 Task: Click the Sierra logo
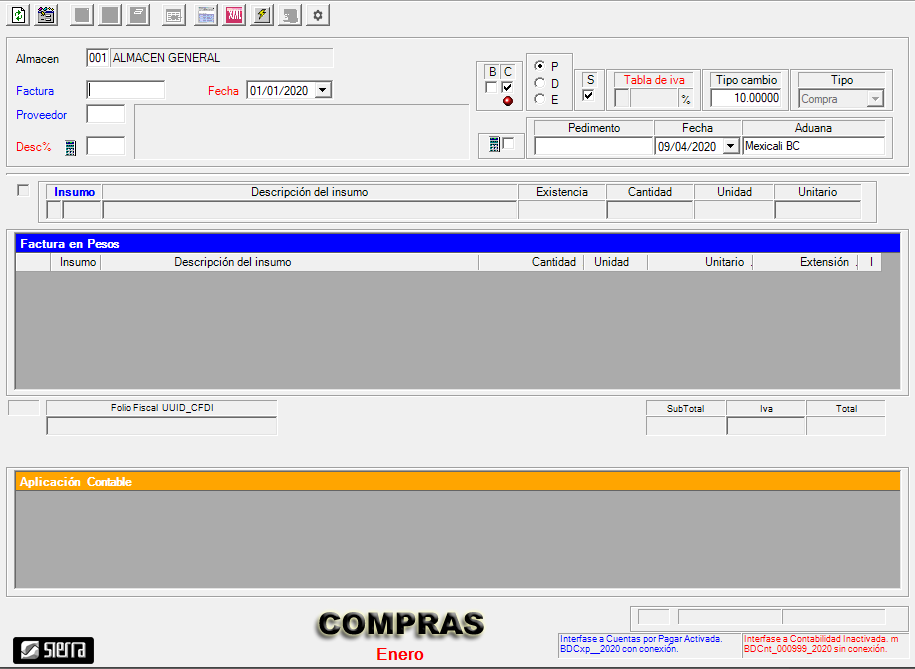53,650
